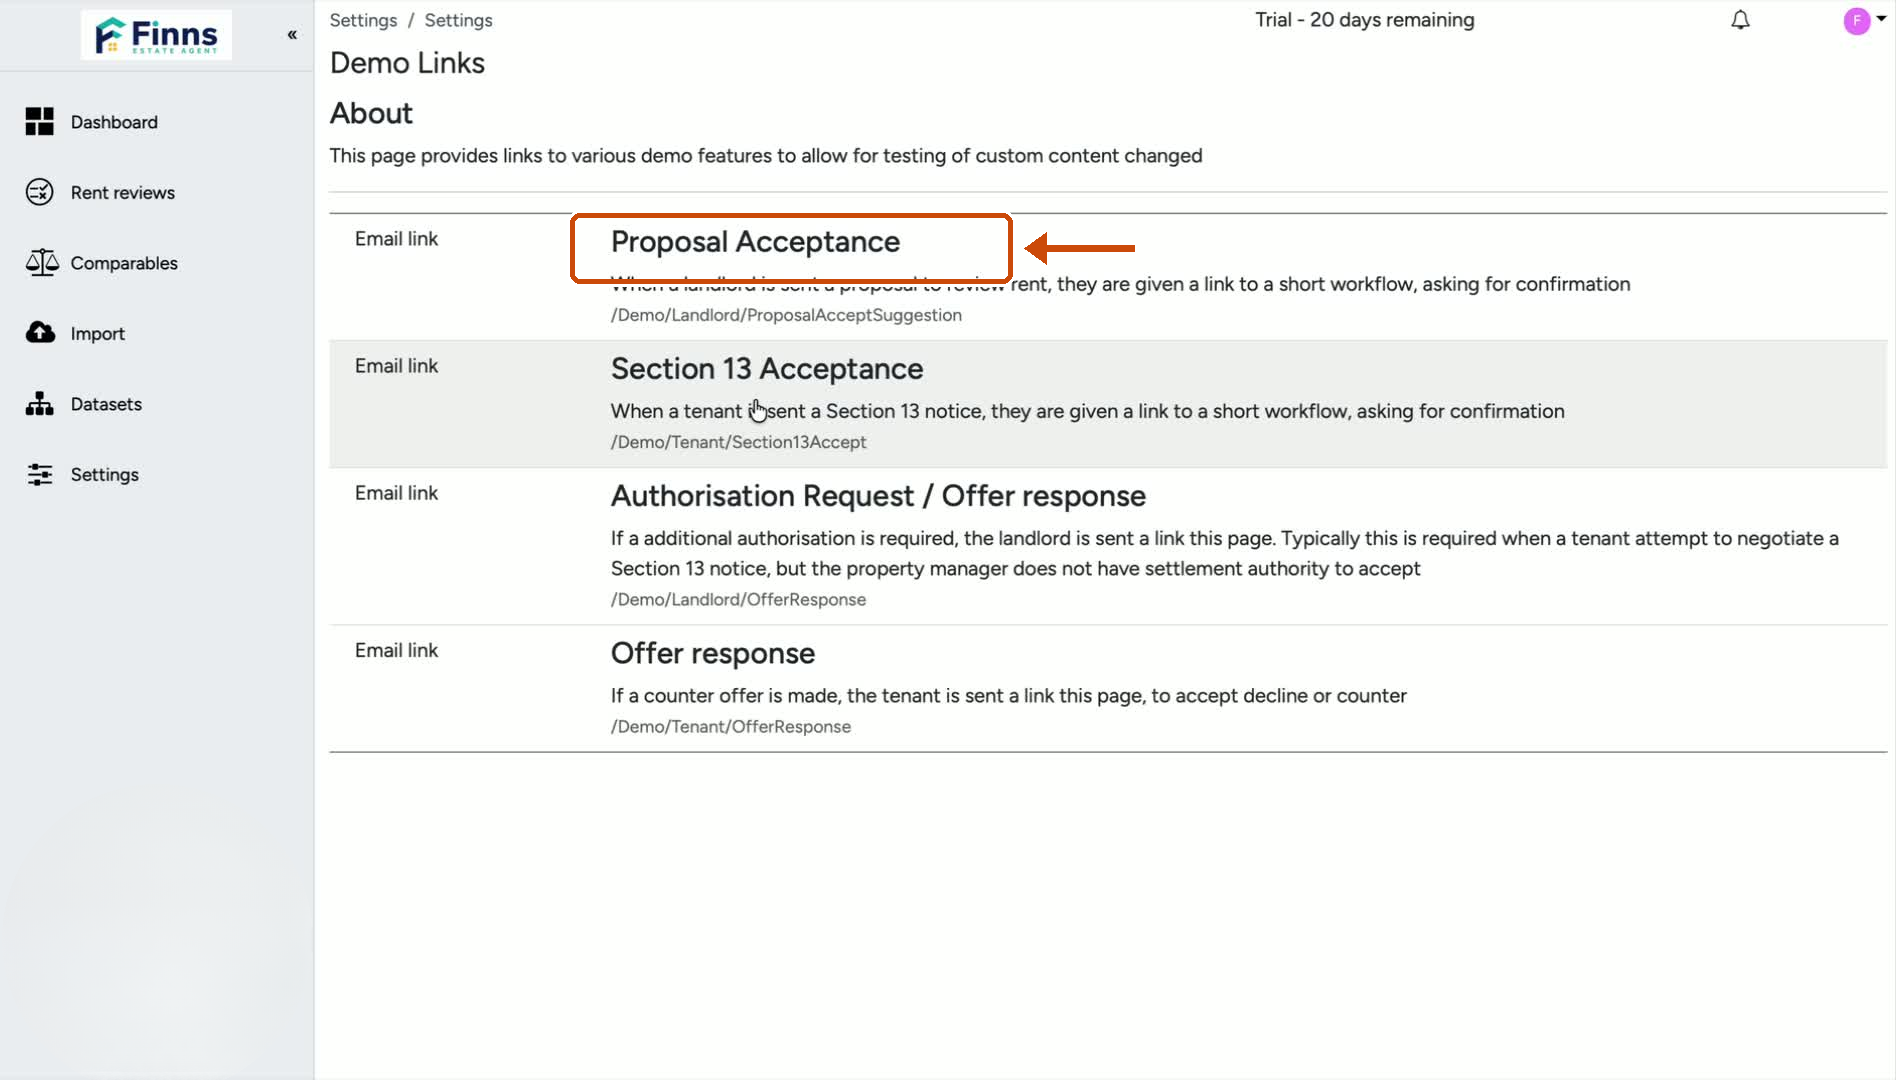Click the first Settings breadcrumb
The height and width of the screenshot is (1080, 1896).
point(363,20)
